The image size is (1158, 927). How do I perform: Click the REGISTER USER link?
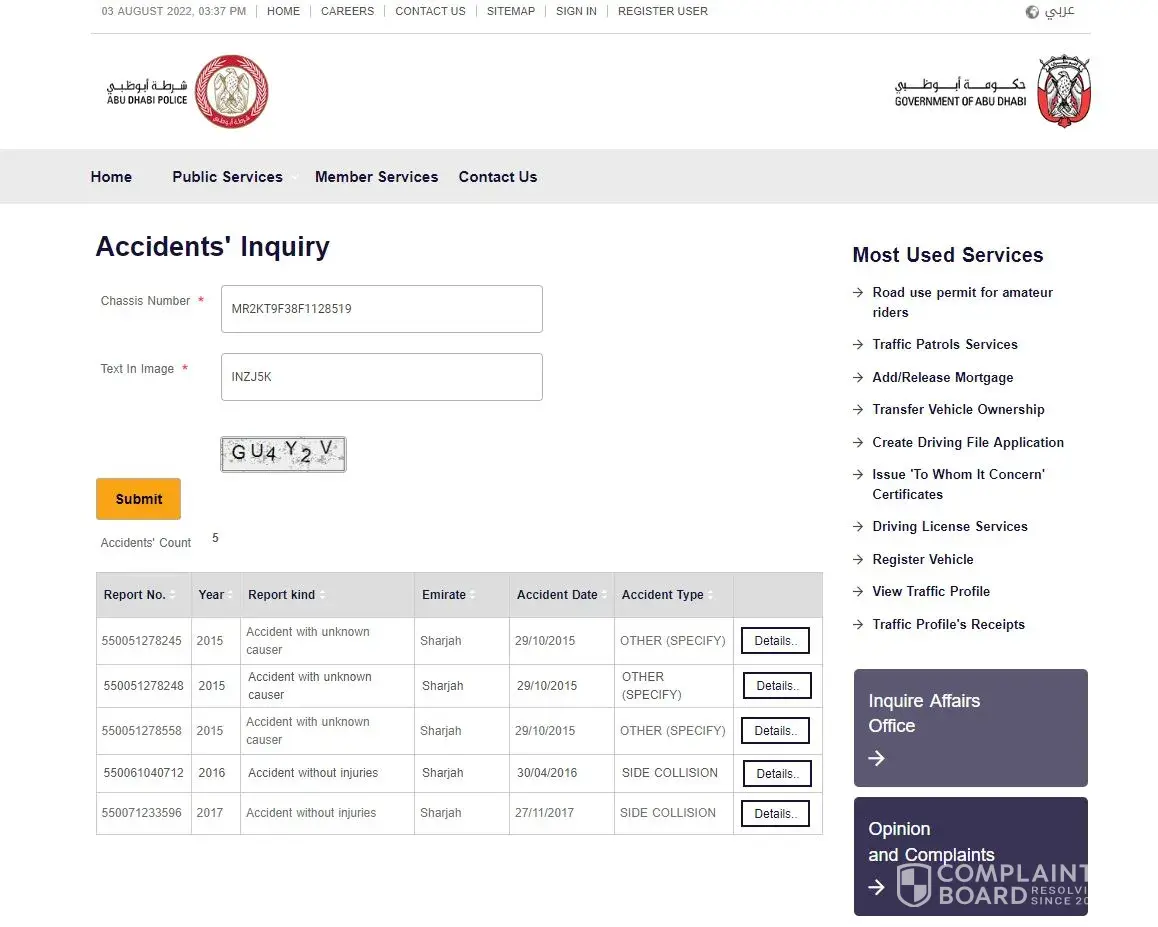tap(662, 11)
